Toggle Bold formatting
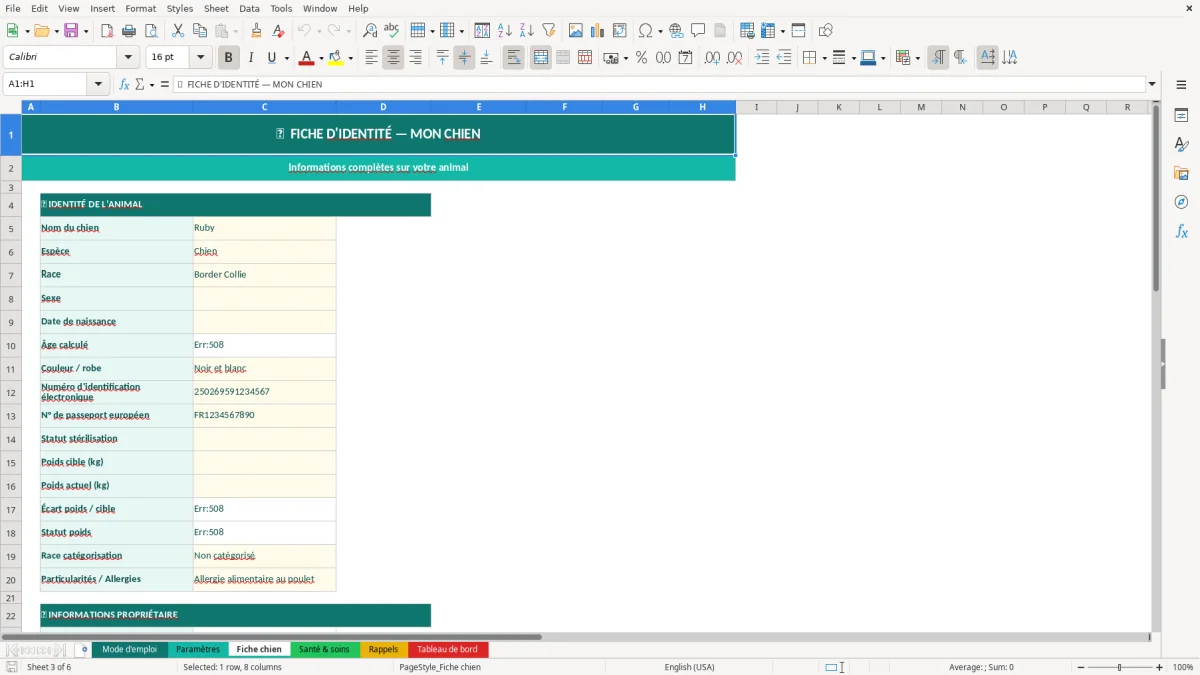Screen dimensions: 1200x675 [229, 58]
